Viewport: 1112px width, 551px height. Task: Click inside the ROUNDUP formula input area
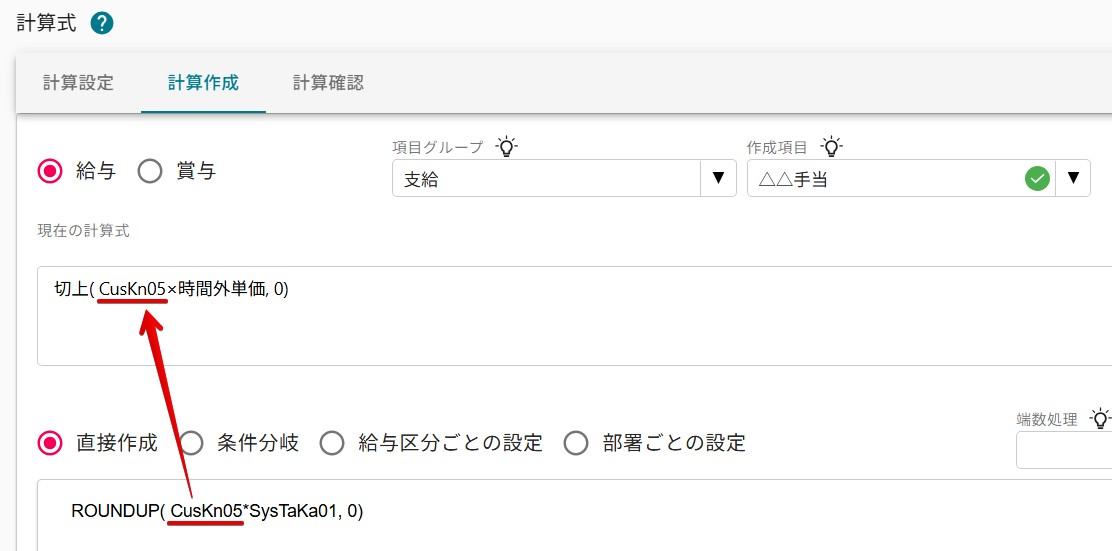point(574,515)
